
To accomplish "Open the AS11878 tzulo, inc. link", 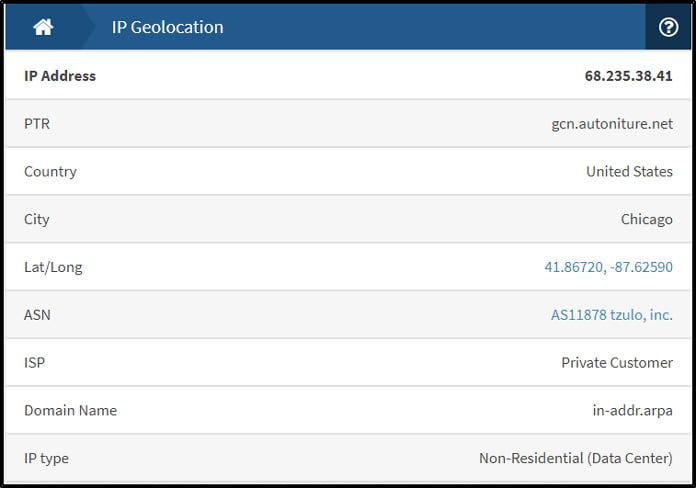I will [612, 315].
